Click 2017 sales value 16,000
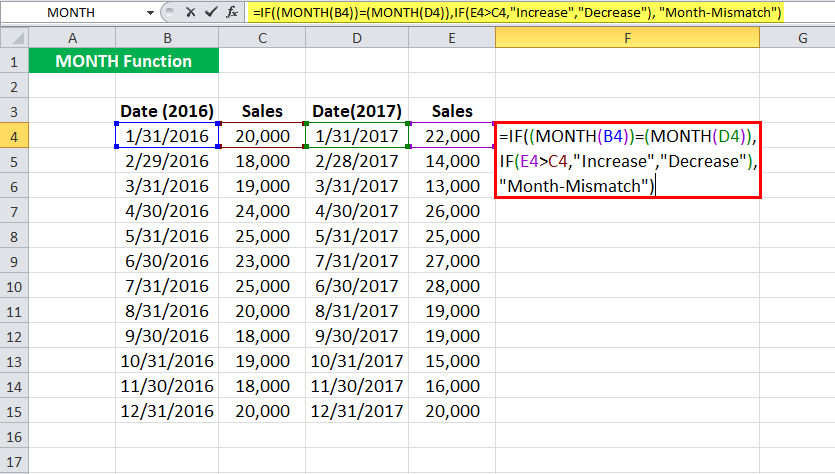The image size is (835, 474). point(452,386)
